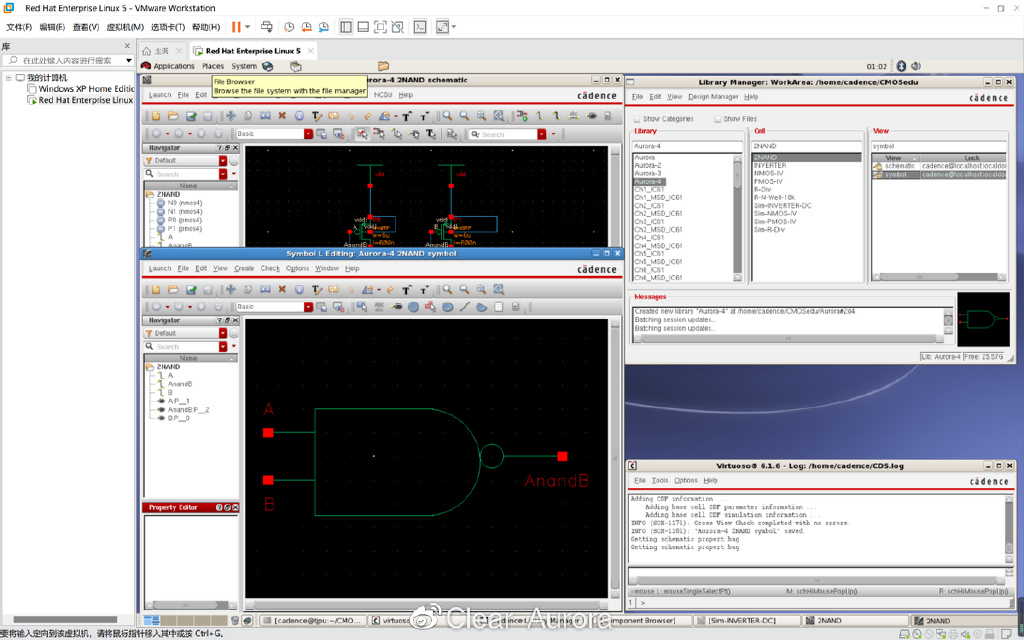Open the Default filter dropdown in symbol Navigator
Viewport: 1024px width, 640px height.
click(x=221, y=333)
